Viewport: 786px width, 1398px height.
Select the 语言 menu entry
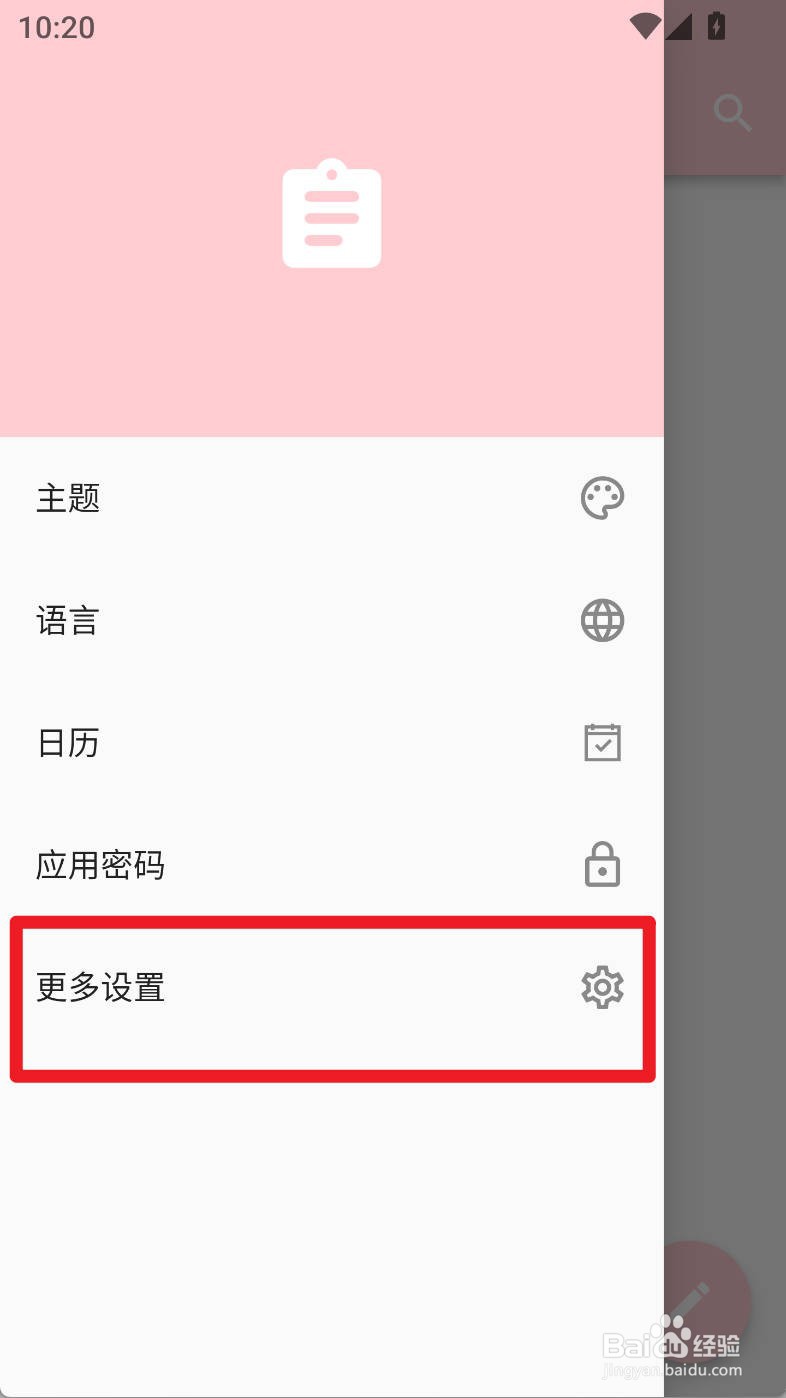click(332, 620)
